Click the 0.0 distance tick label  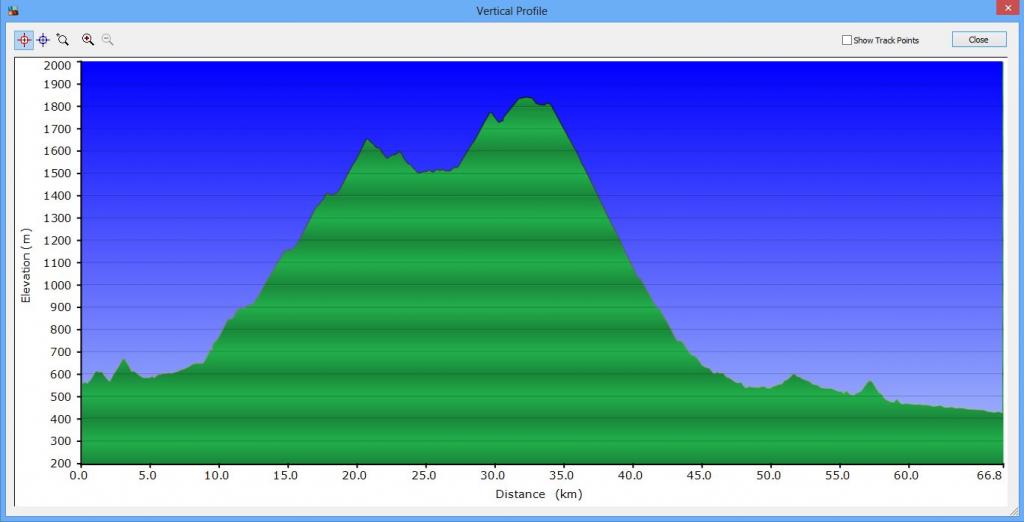tap(79, 476)
